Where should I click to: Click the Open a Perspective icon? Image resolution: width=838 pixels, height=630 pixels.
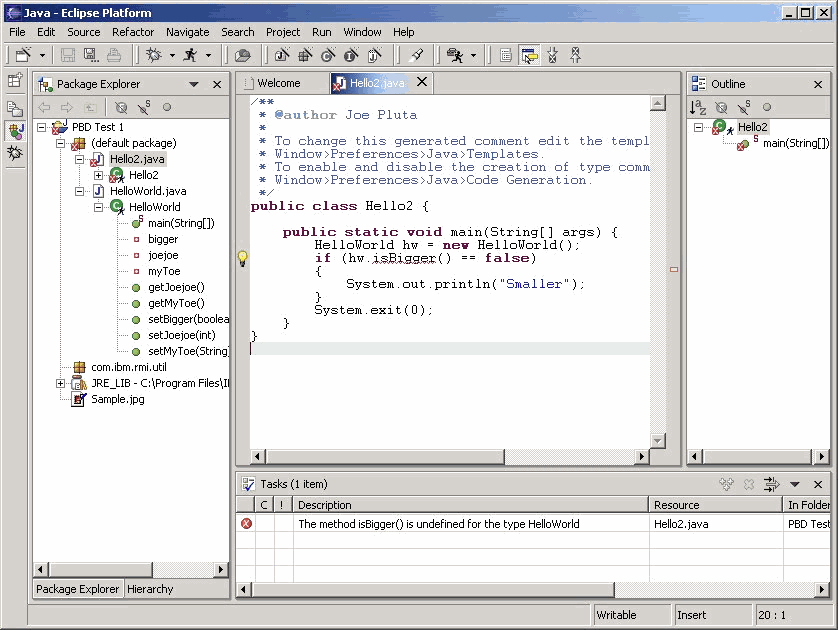(15, 80)
